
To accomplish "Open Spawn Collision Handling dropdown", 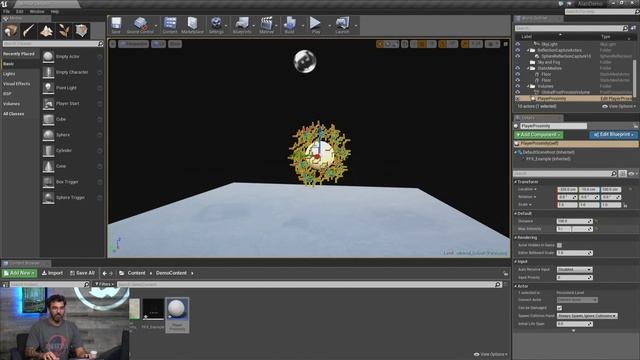I will point(587,316).
